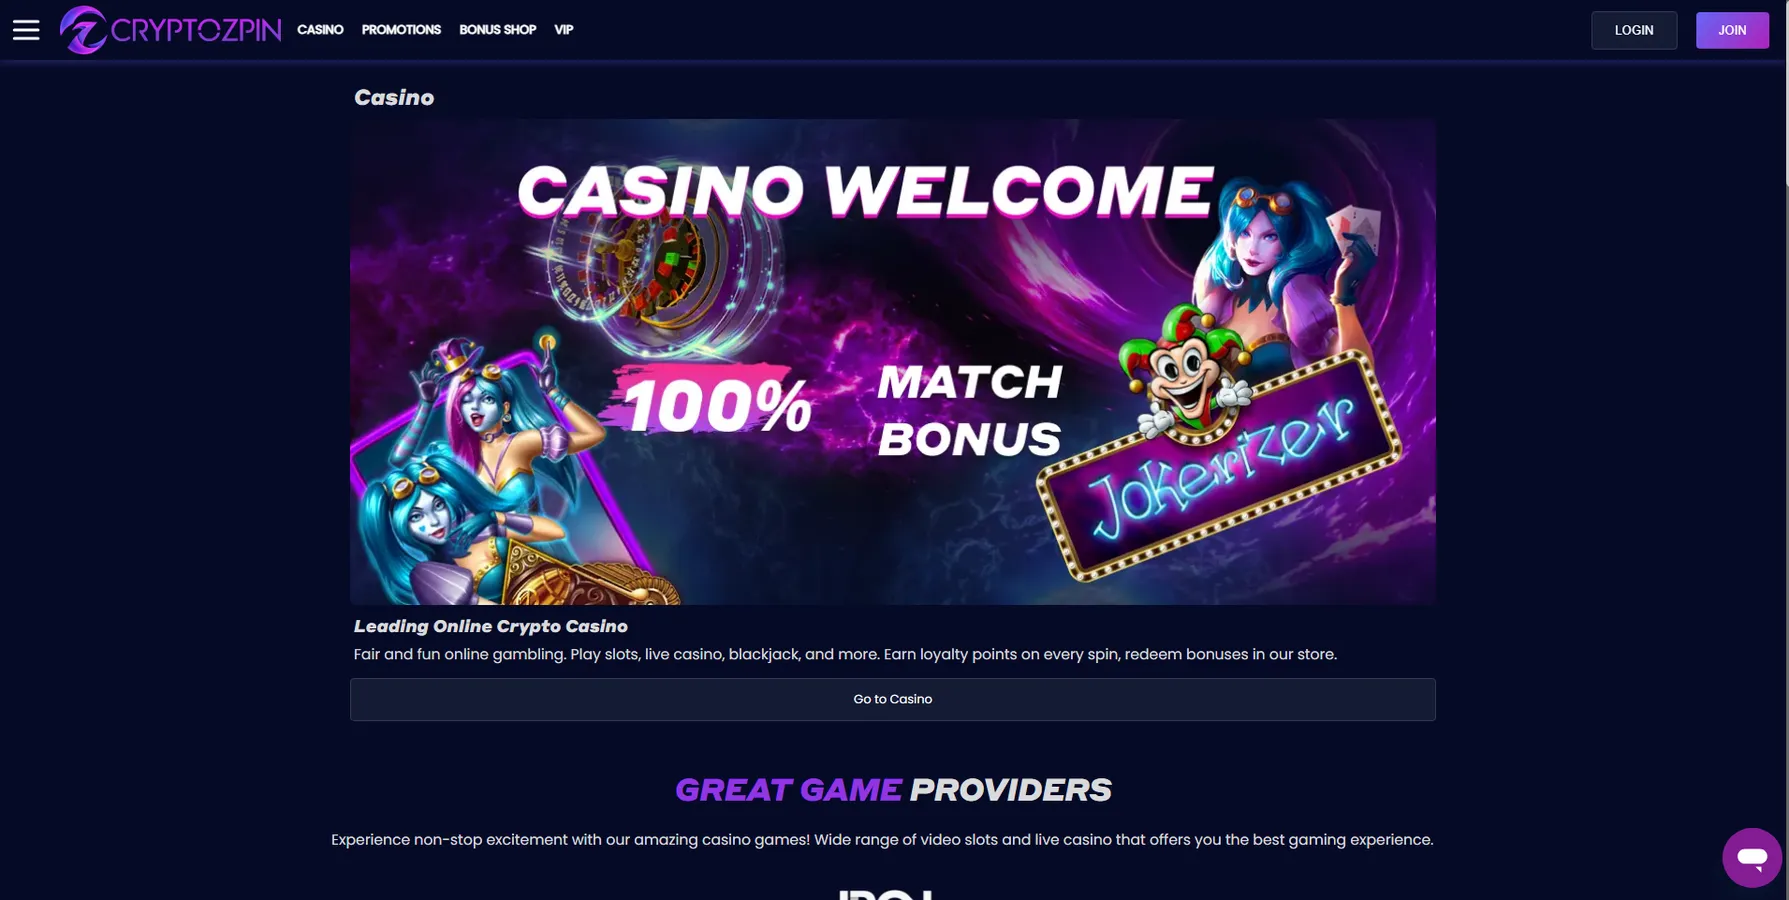The width and height of the screenshot is (1789, 900).
Task: Click the vertical page scrollbar
Action: pyautogui.click(x=1785, y=450)
